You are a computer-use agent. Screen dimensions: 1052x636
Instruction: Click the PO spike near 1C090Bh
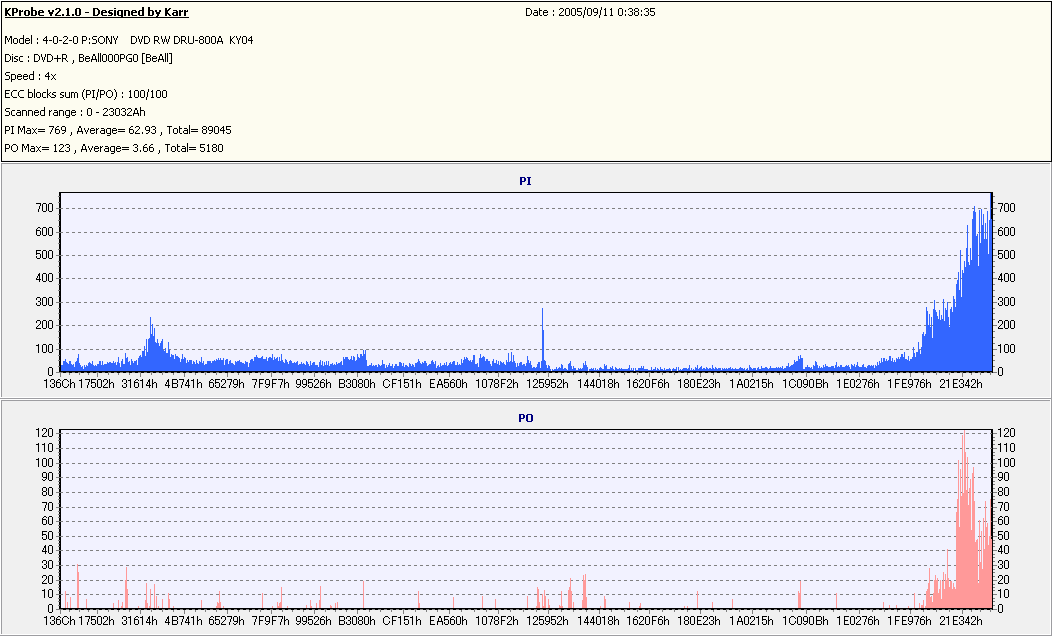click(x=800, y=594)
